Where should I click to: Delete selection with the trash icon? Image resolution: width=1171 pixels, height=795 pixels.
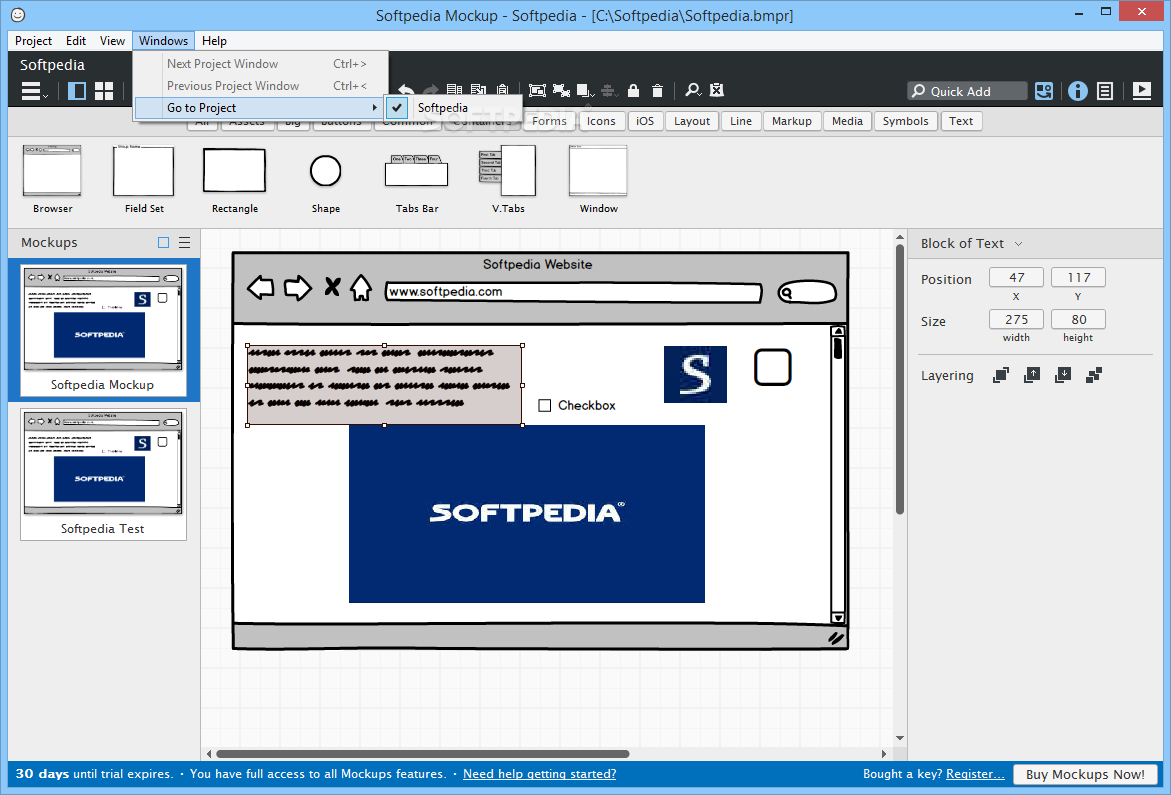coord(657,90)
